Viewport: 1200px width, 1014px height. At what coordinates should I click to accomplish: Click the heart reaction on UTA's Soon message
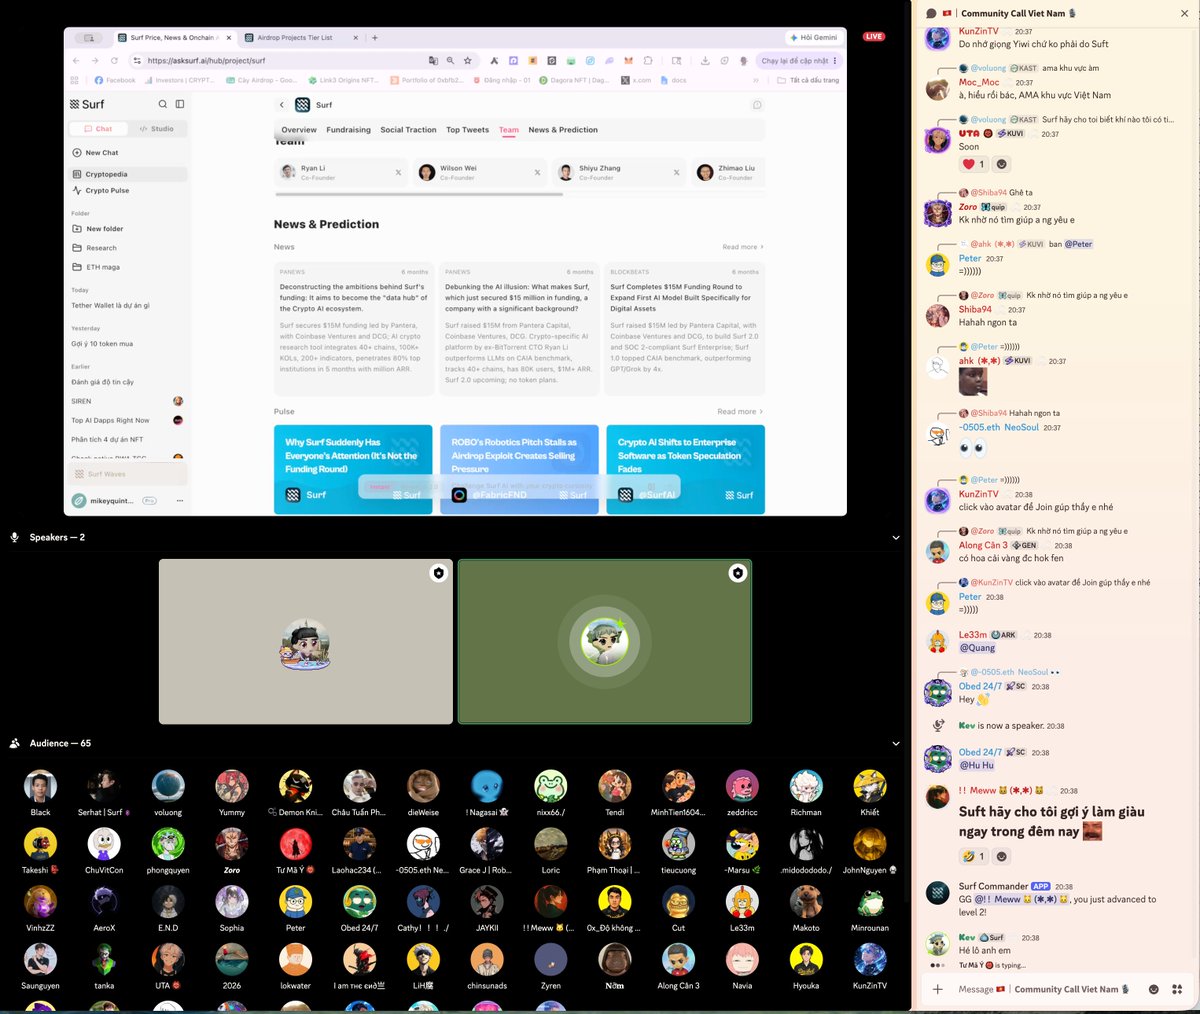coord(973,164)
